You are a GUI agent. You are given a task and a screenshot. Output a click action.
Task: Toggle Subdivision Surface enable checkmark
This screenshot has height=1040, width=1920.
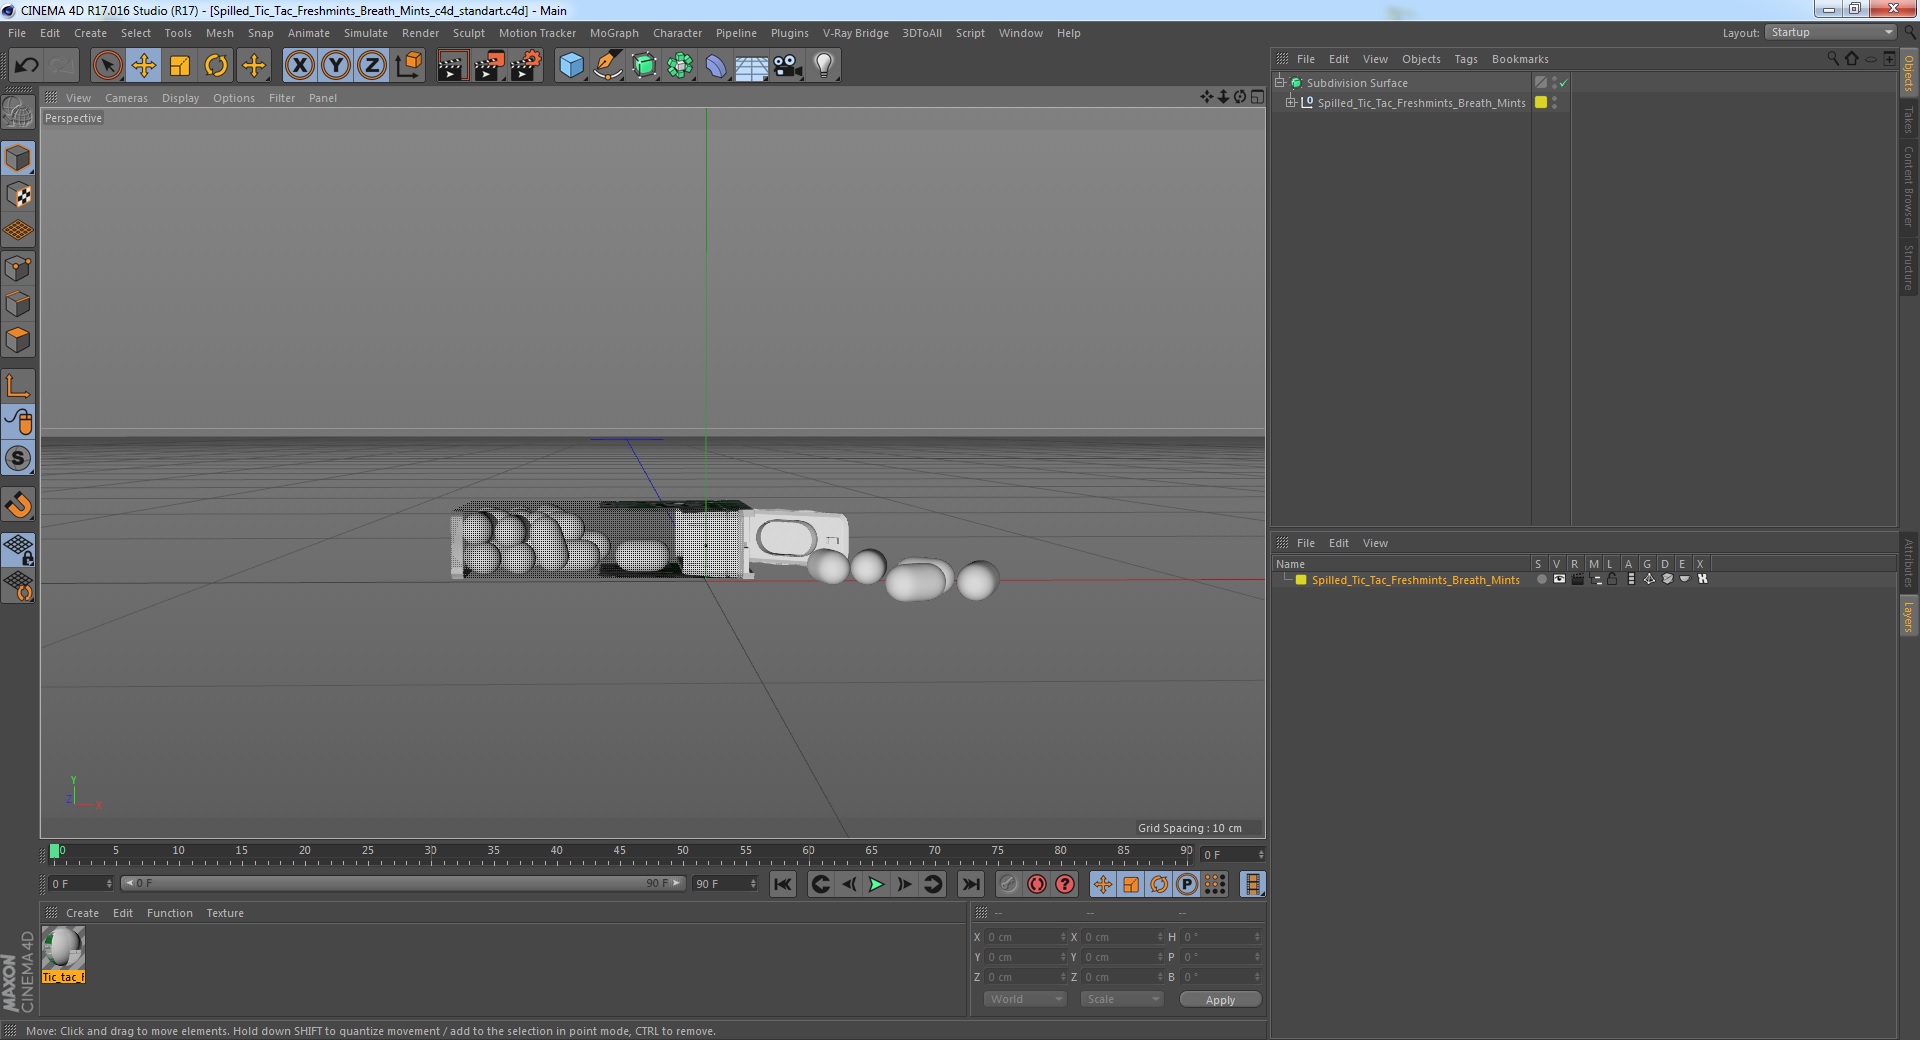coord(1564,83)
